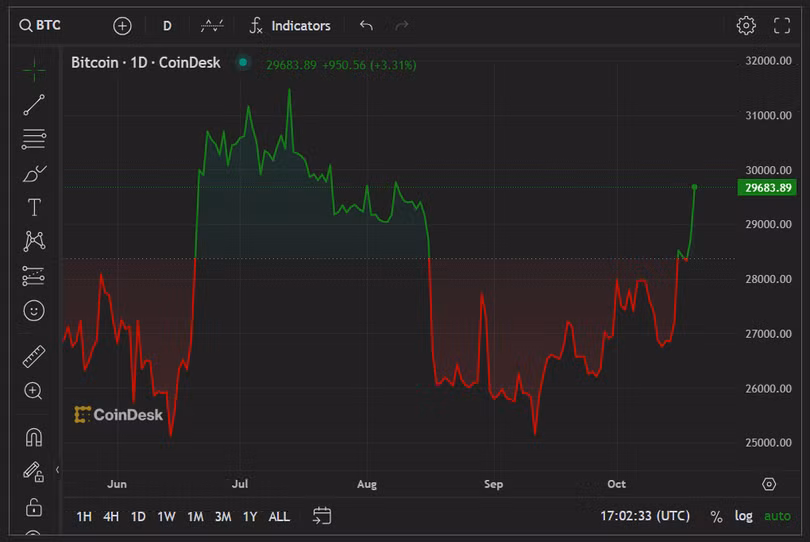Enter fullscreen mode
The height and width of the screenshot is (542, 810).
coord(782,25)
